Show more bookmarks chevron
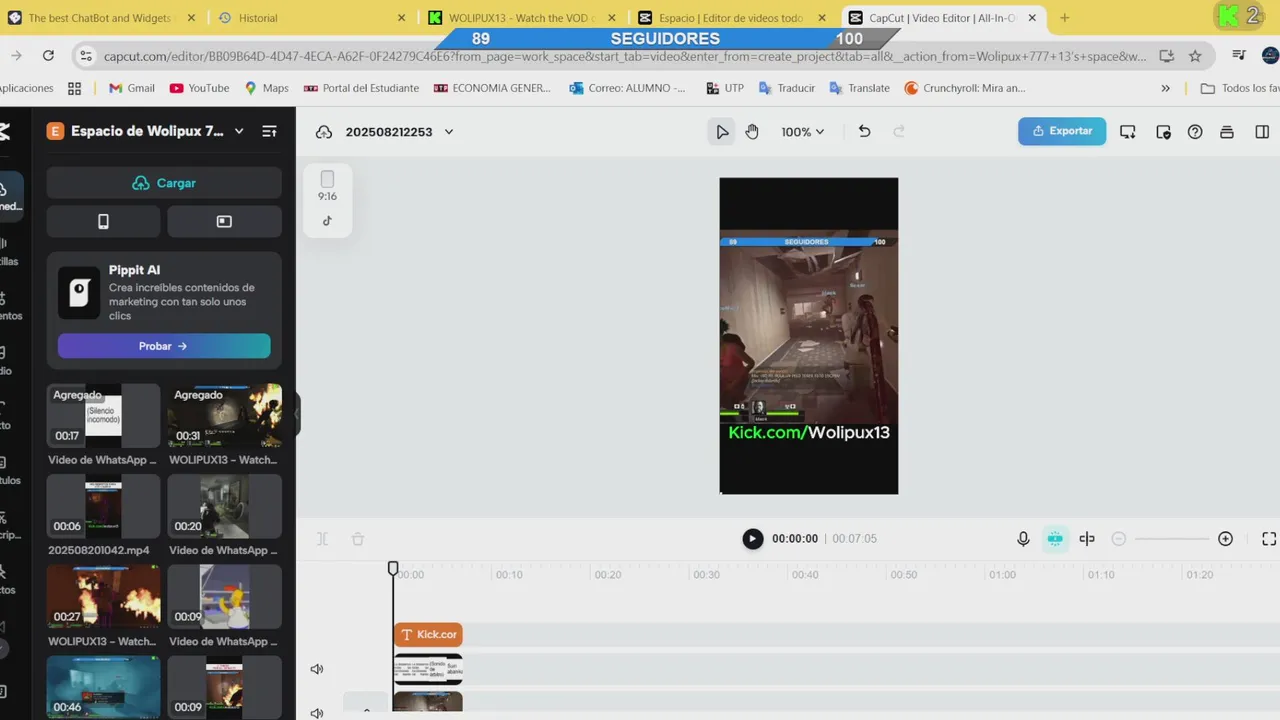1280x720 pixels. (1165, 88)
